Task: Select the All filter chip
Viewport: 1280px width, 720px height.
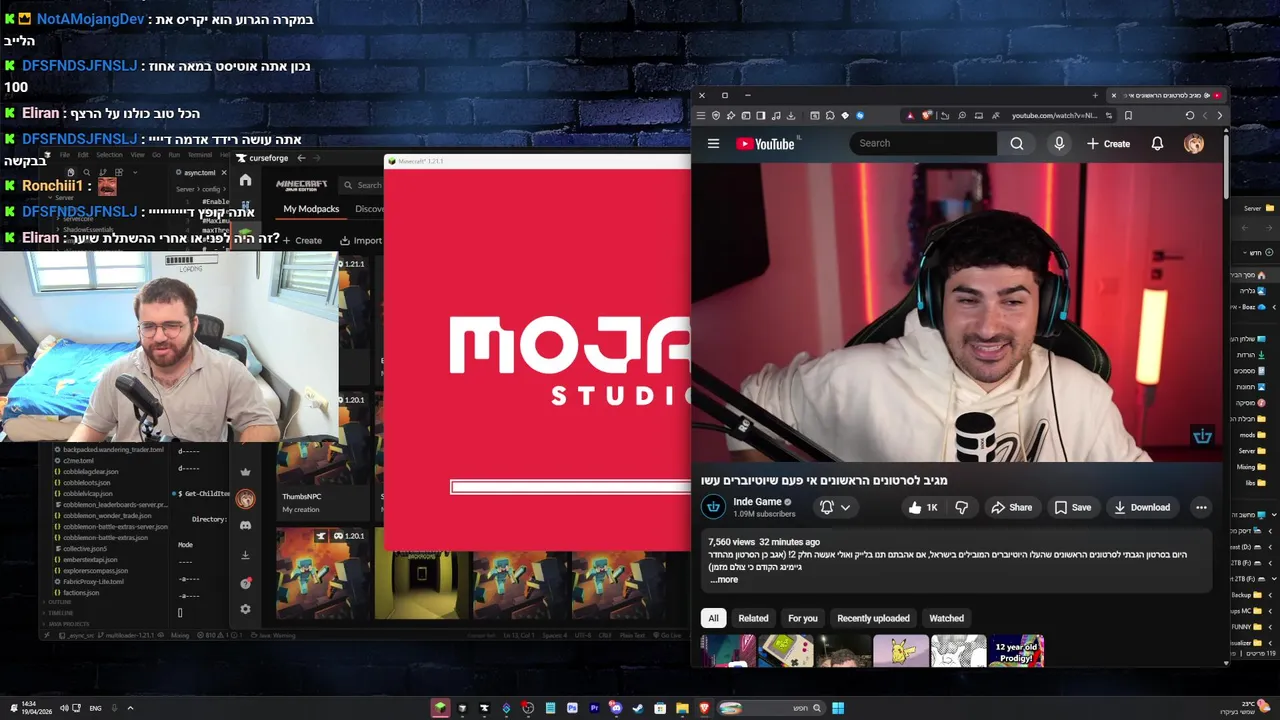Action: [713, 618]
